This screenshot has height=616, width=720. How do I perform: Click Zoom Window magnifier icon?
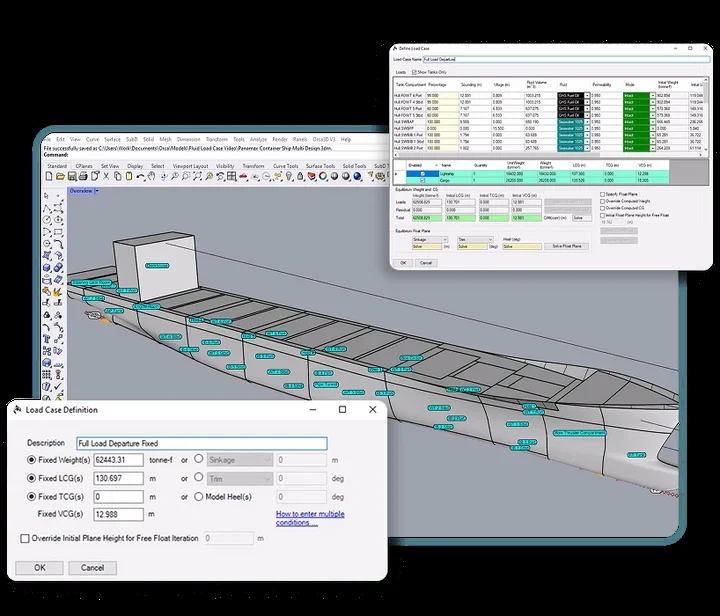coord(186,176)
